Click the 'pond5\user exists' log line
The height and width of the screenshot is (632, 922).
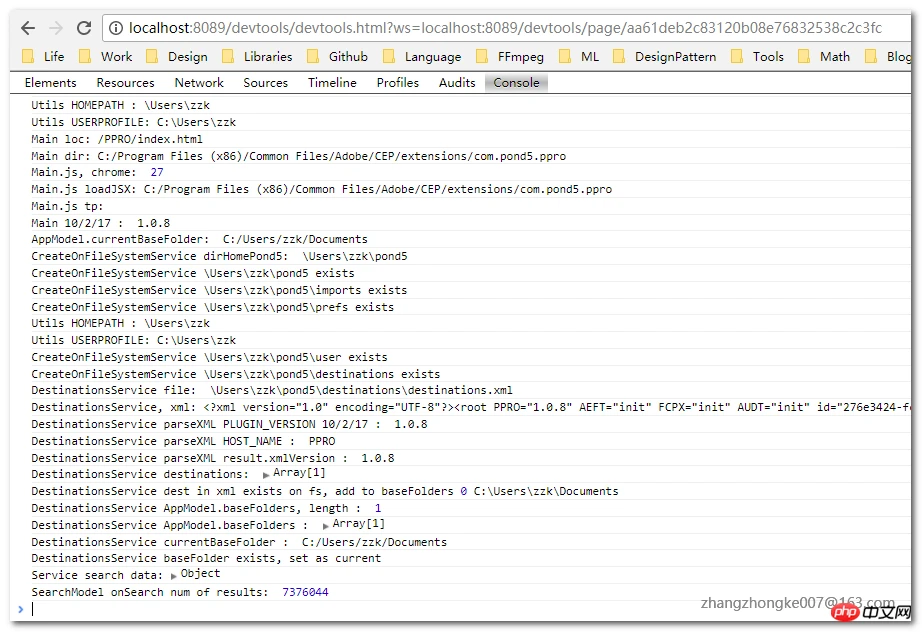click(x=209, y=357)
